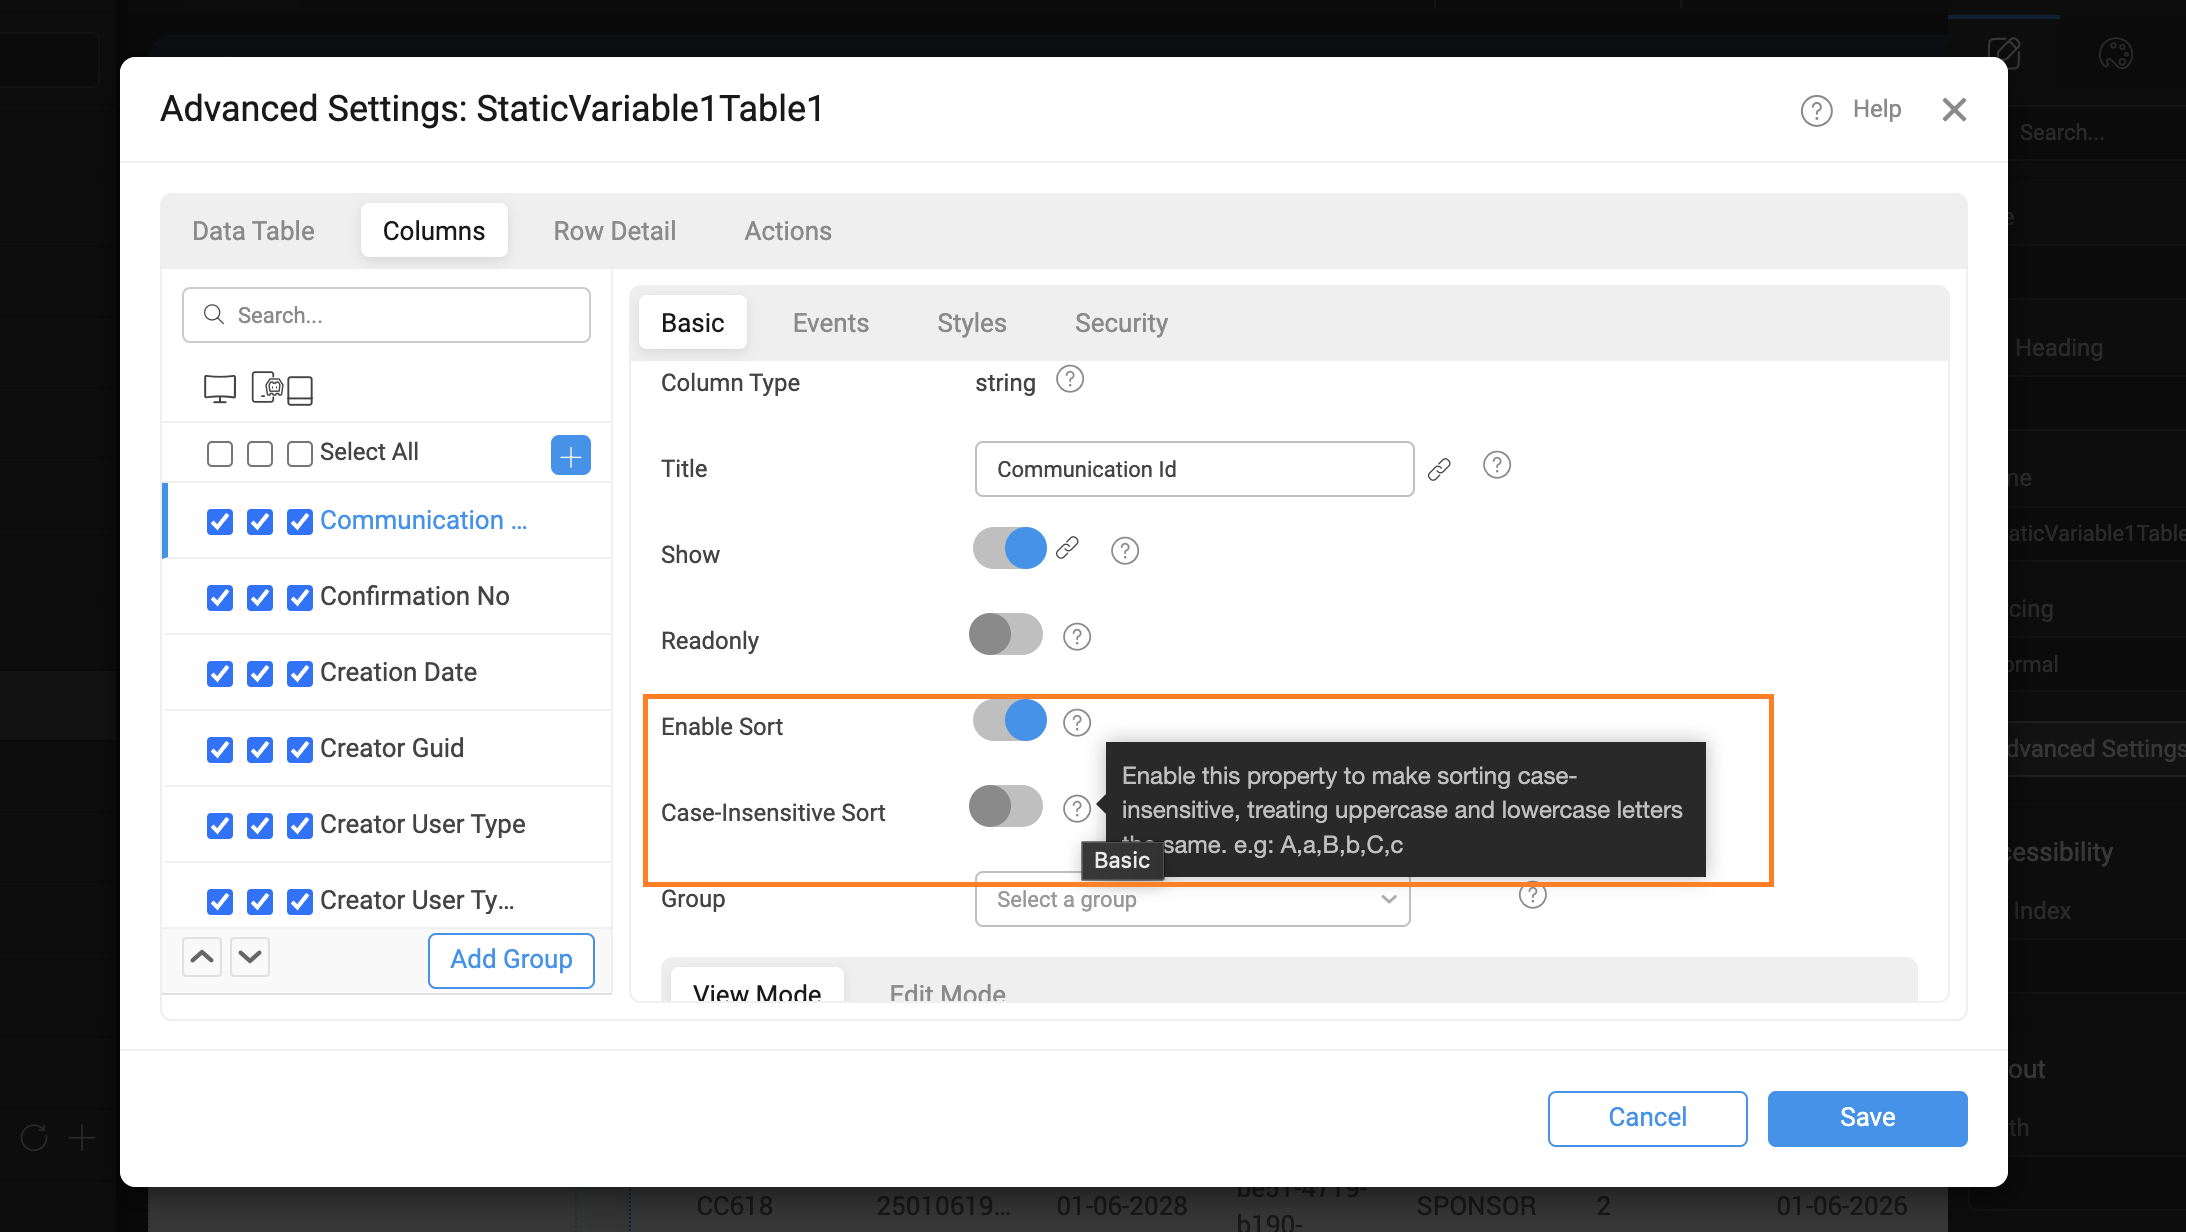Switch to the Row Detail tab
Image resolution: width=2186 pixels, height=1232 pixels.
(614, 231)
